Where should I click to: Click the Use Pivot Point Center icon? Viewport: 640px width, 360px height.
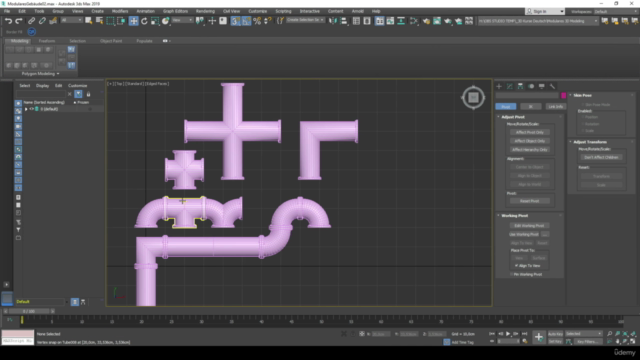(200, 21)
